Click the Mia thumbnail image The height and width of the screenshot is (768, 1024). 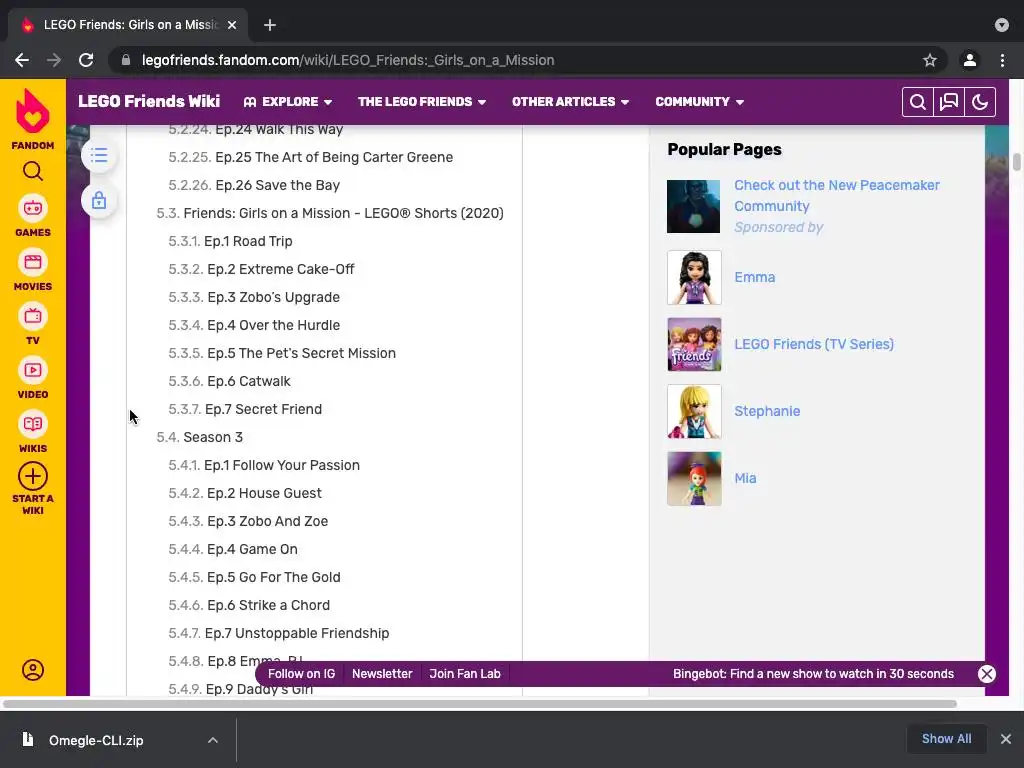point(694,479)
